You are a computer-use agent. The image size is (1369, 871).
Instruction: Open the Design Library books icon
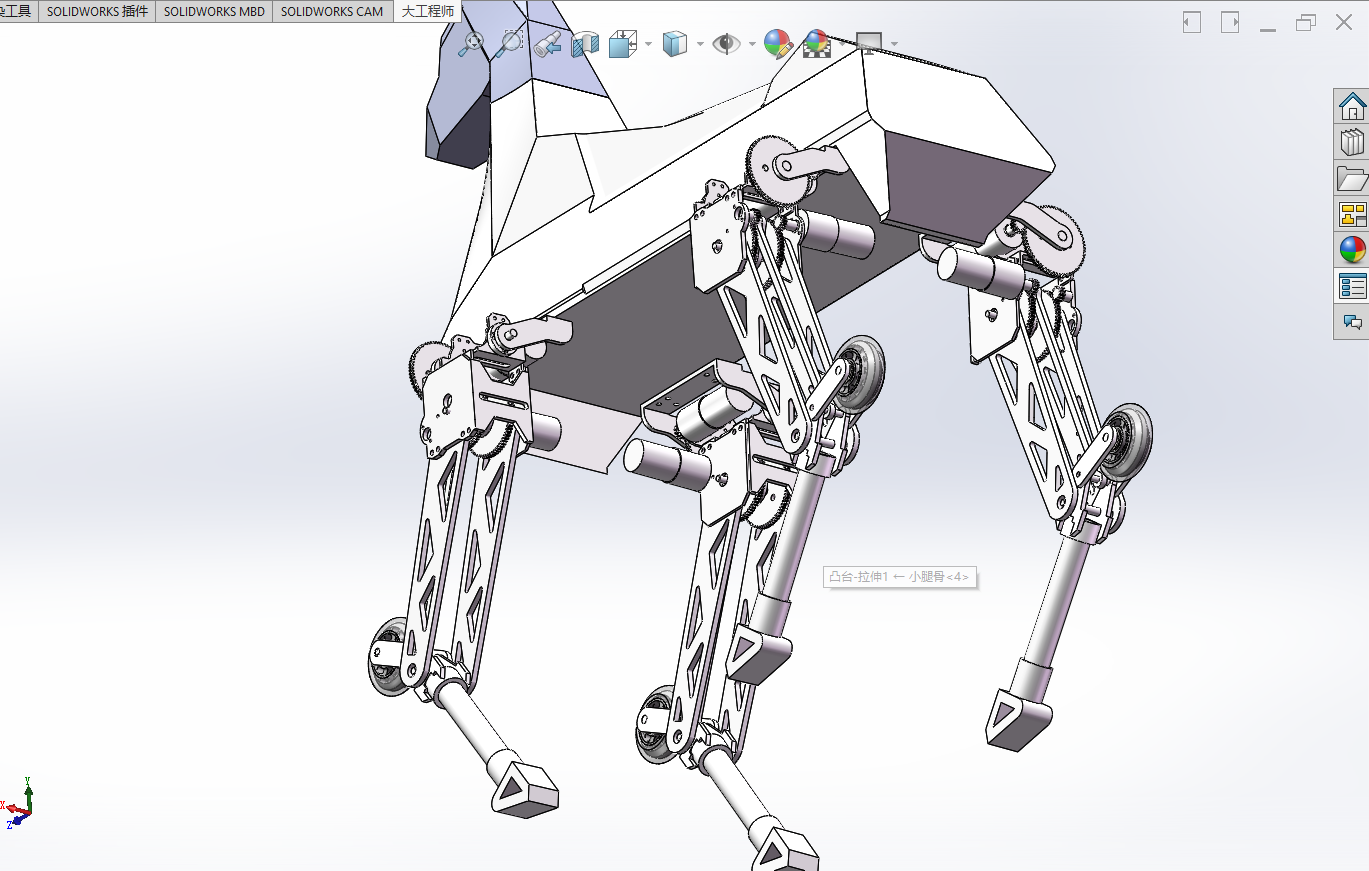pos(1352,142)
